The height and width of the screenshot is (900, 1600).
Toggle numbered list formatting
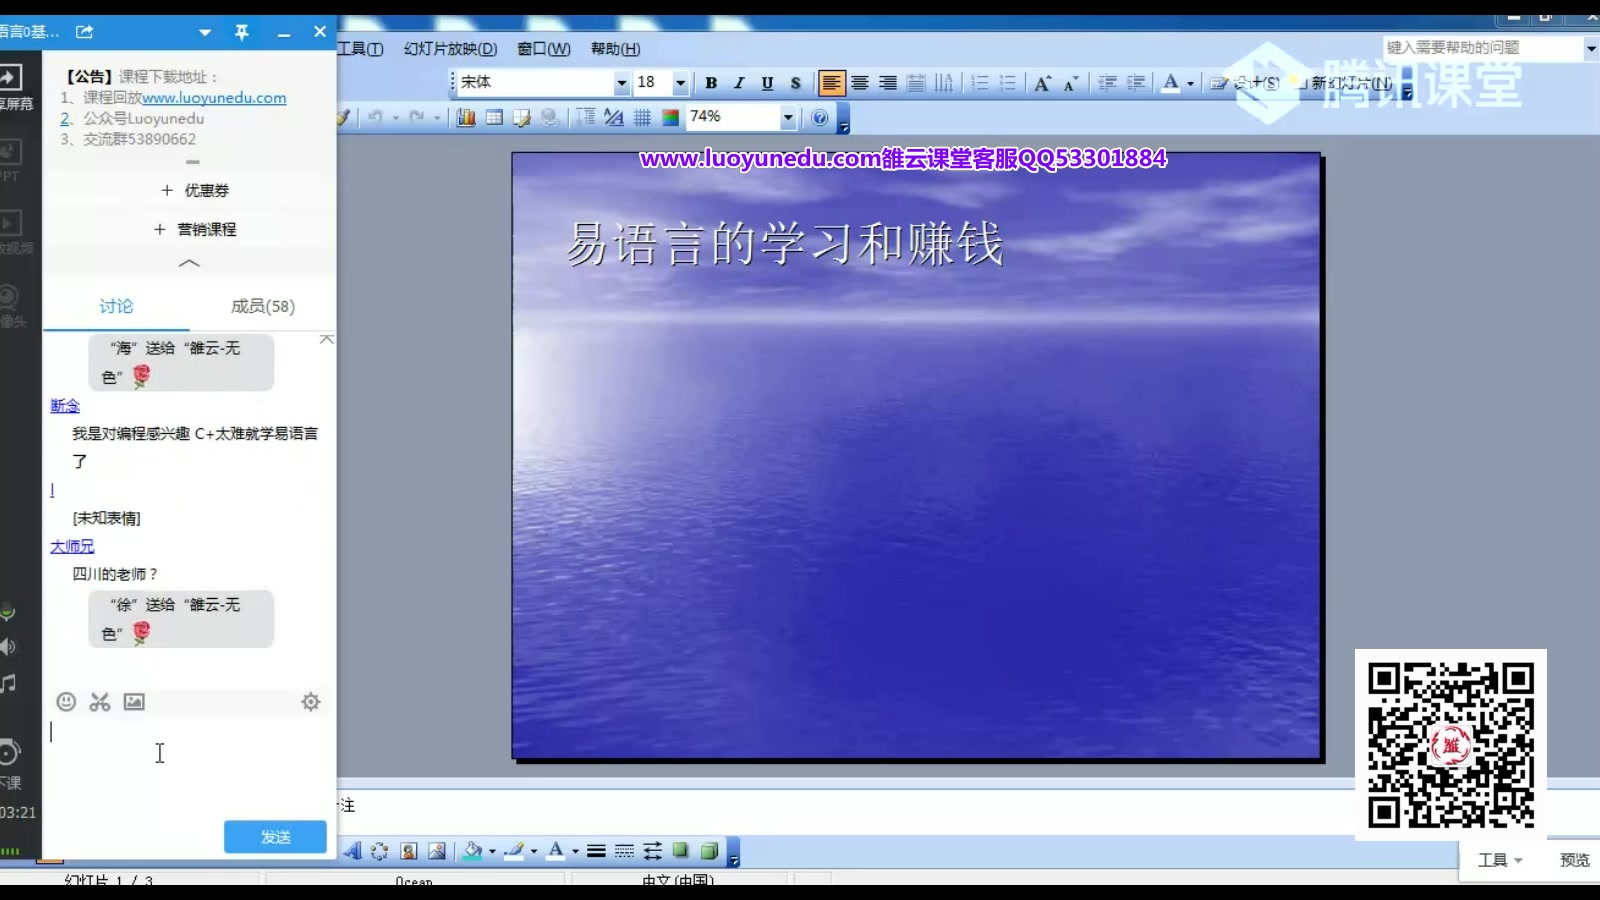(x=980, y=83)
